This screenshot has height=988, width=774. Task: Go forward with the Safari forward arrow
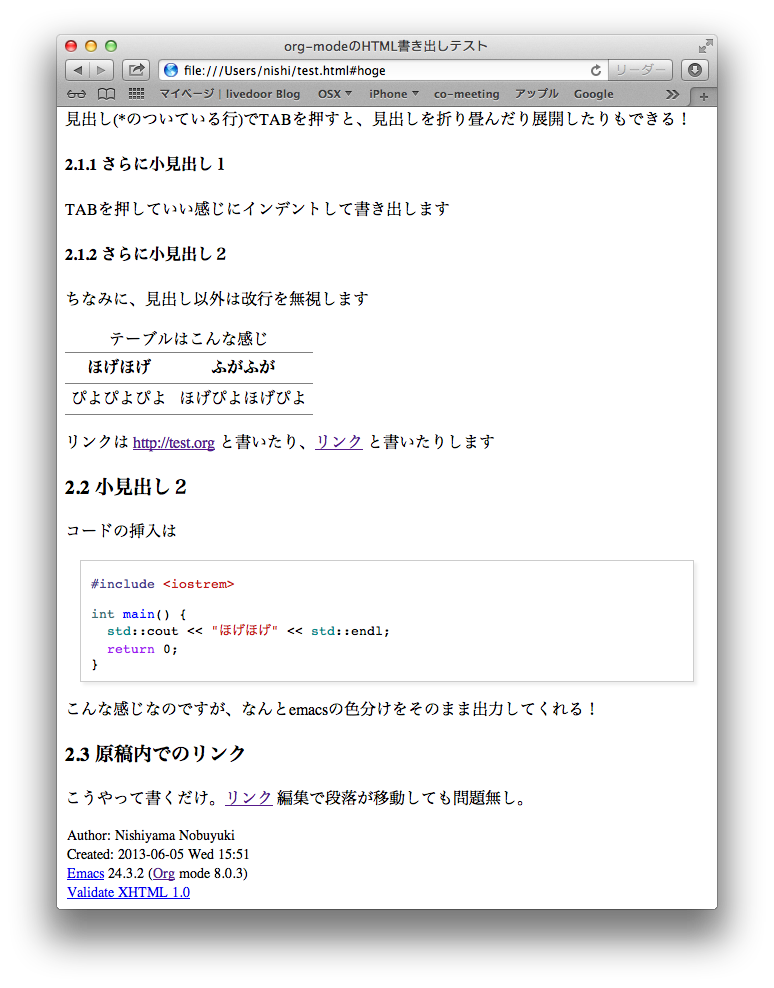101,70
